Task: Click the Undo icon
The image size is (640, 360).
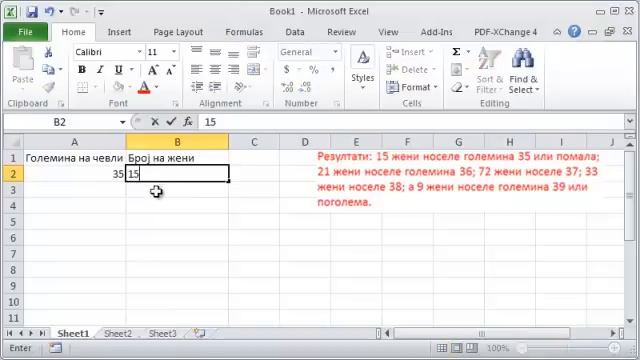Action: tap(50, 12)
